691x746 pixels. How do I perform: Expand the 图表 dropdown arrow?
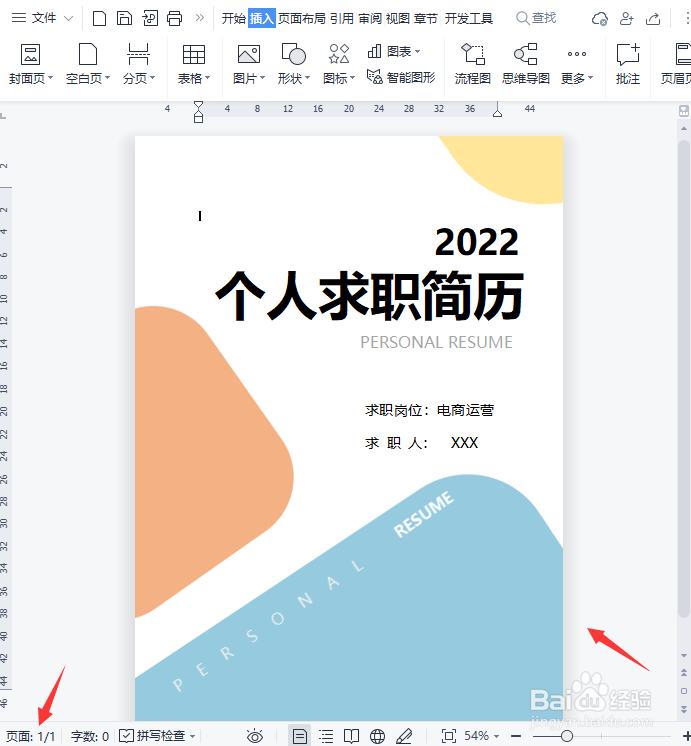[417, 51]
